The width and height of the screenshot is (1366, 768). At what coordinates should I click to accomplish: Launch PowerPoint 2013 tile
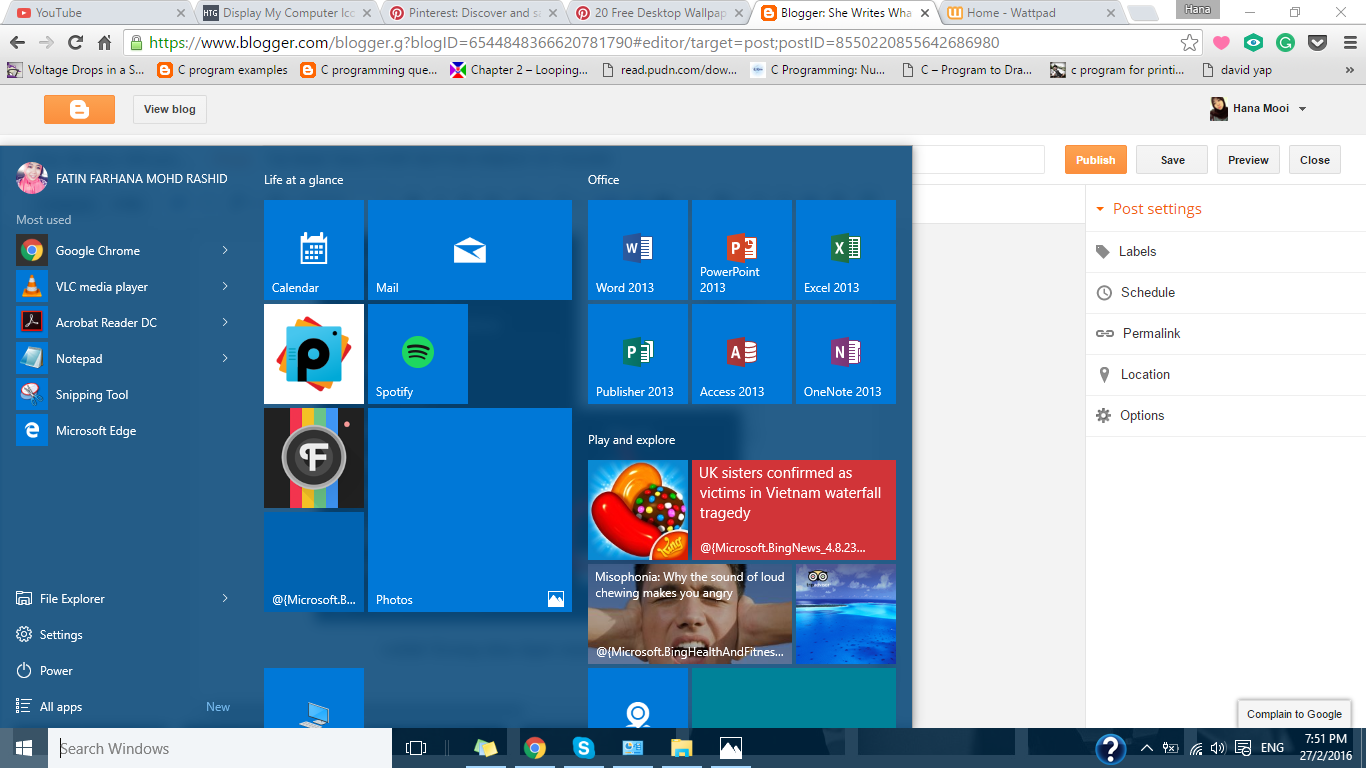[742, 250]
